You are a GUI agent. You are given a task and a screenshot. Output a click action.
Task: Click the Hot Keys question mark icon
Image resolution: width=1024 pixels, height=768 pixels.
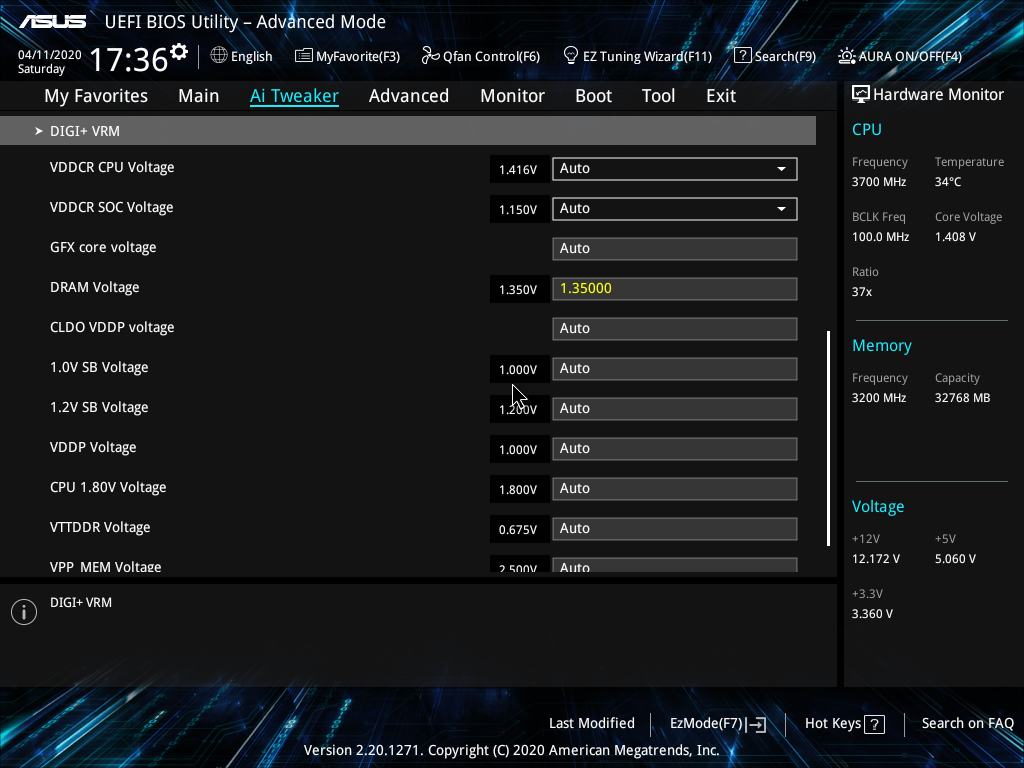tap(874, 724)
